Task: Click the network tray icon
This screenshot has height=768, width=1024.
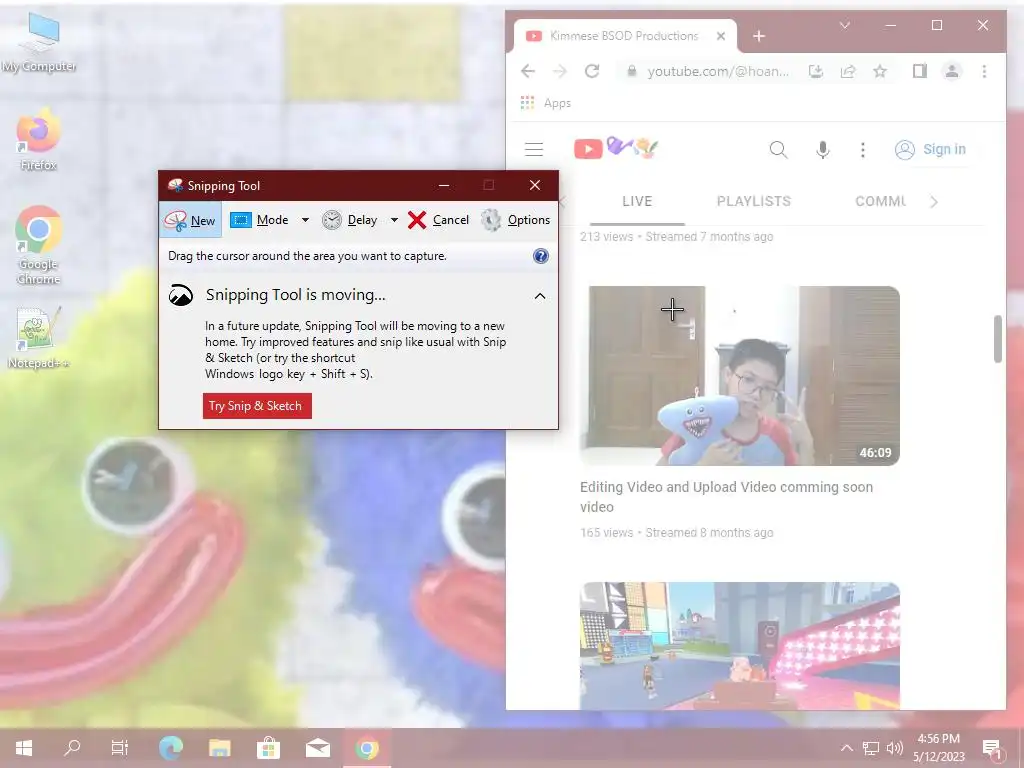Action: click(x=871, y=748)
